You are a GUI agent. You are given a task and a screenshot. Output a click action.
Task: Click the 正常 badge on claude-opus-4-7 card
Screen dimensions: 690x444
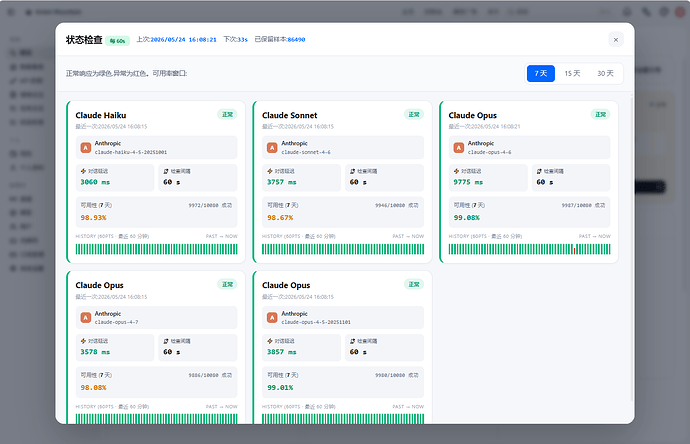coord(228,284)
